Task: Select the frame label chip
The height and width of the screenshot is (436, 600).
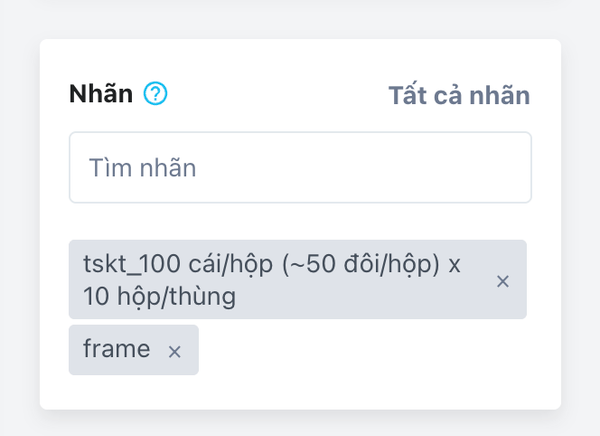Action: tap(117, 350)
